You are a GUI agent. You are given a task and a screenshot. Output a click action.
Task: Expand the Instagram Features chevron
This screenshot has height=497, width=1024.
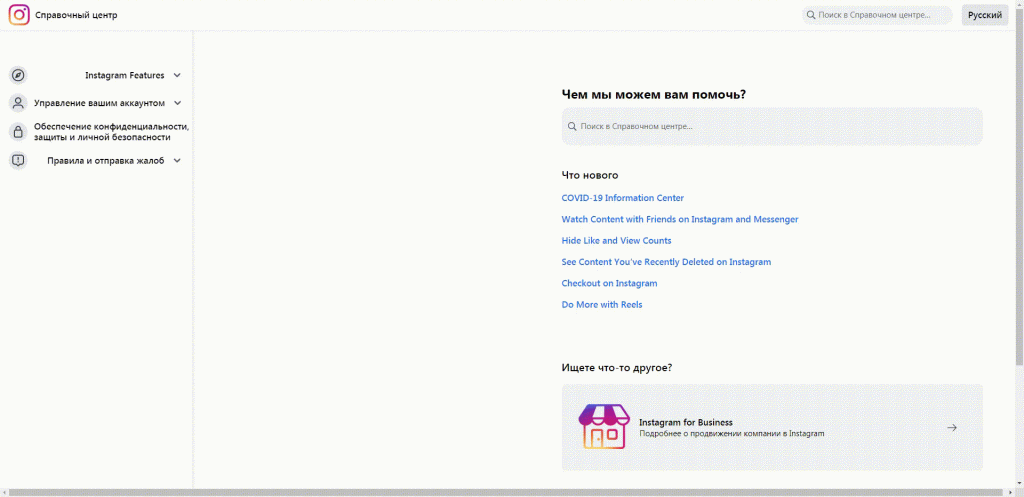pyautogui.click(x=177, y=75)
